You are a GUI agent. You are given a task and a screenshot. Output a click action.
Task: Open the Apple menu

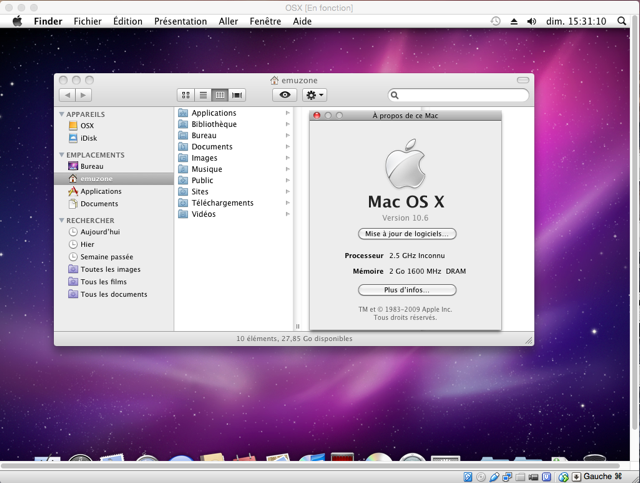coord(17,21)
